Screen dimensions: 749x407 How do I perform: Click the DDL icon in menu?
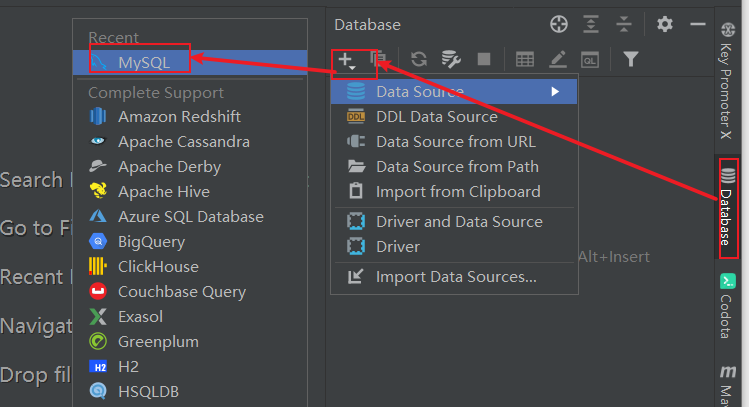click(356, 116)
